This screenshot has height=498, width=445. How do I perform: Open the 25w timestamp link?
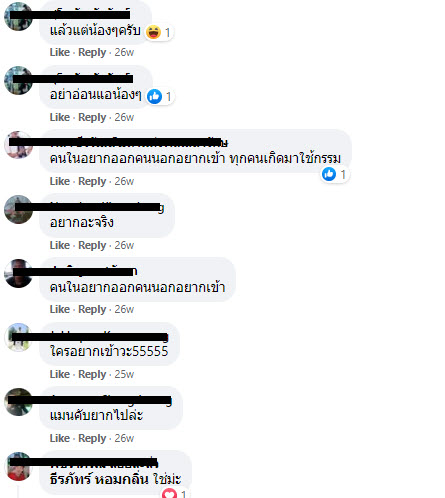(124, 374)
